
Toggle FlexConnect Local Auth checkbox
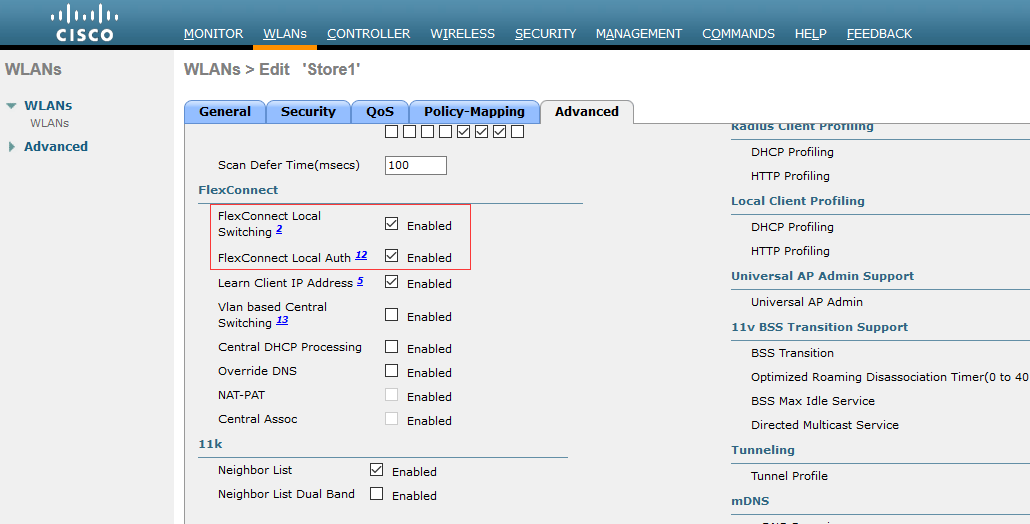tap(392, 255)
